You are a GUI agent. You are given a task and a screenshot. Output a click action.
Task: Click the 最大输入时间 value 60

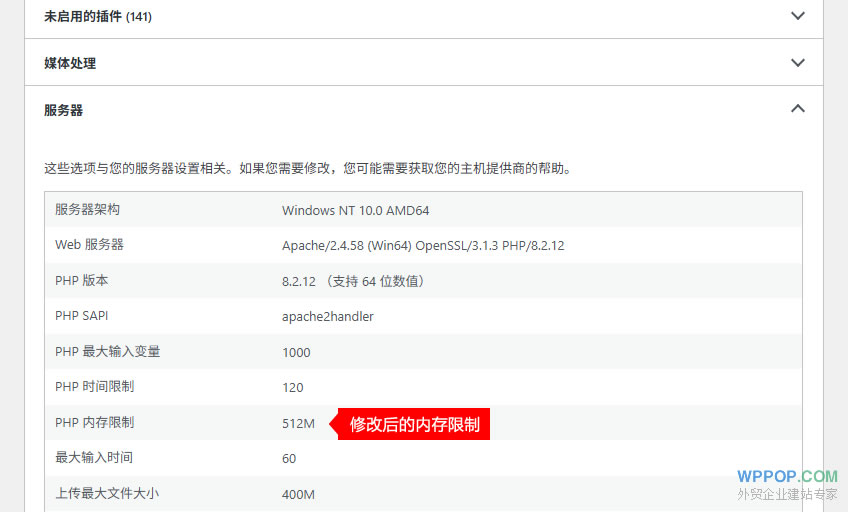(289, 458)
